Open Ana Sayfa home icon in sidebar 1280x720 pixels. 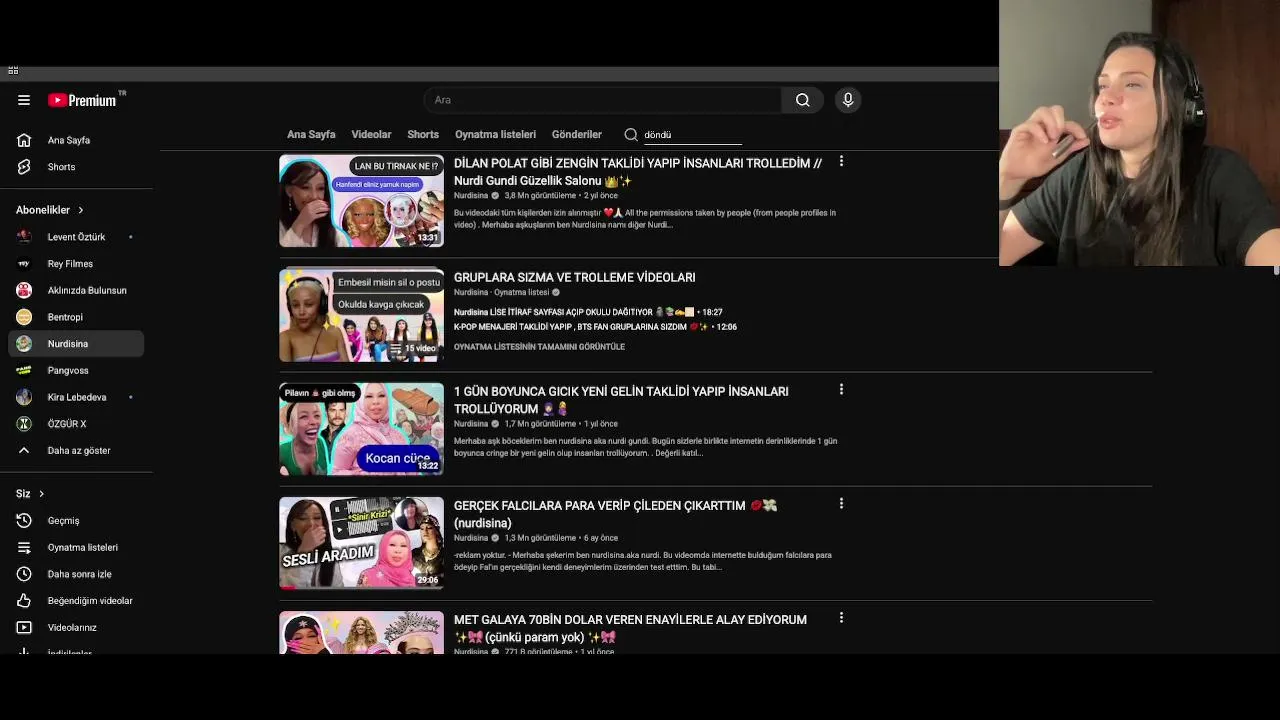tap(24, 140)
